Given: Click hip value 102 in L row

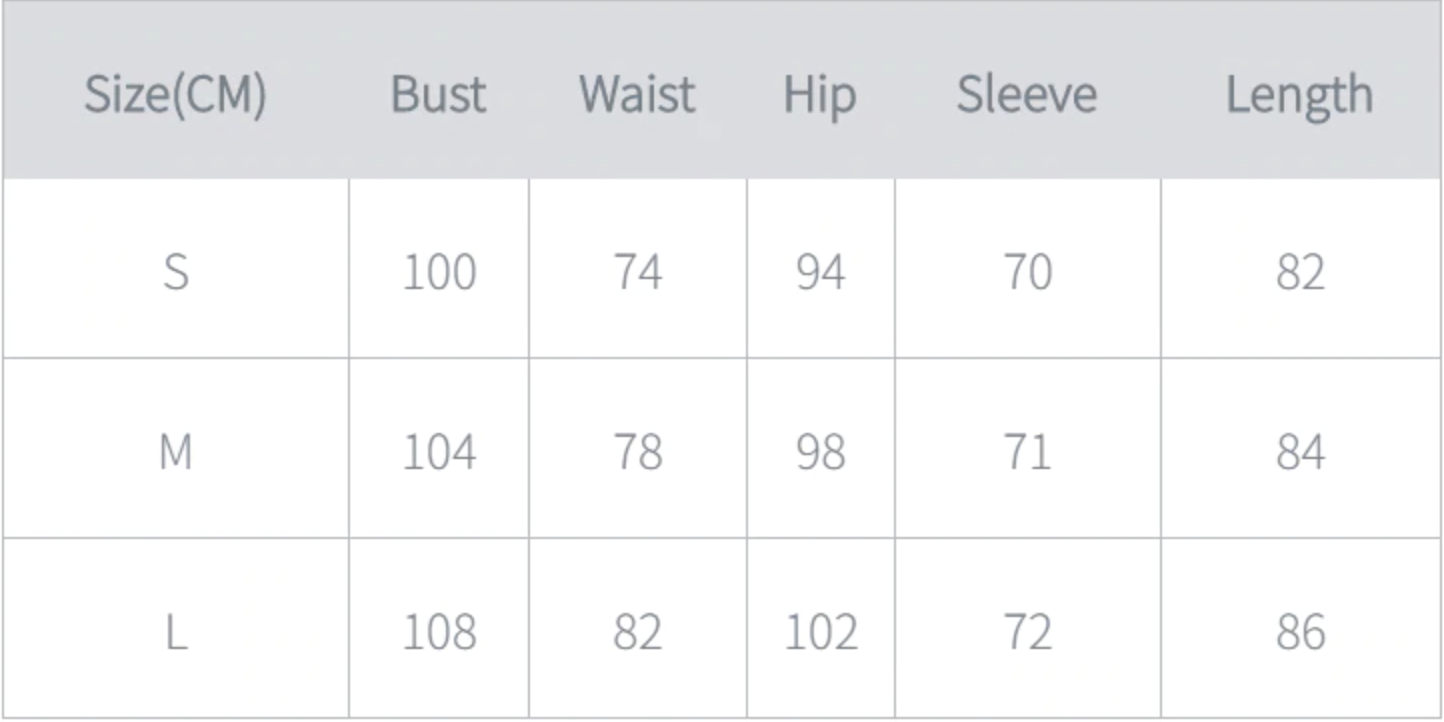Looking at the screenshot, I should pos(820,632).
